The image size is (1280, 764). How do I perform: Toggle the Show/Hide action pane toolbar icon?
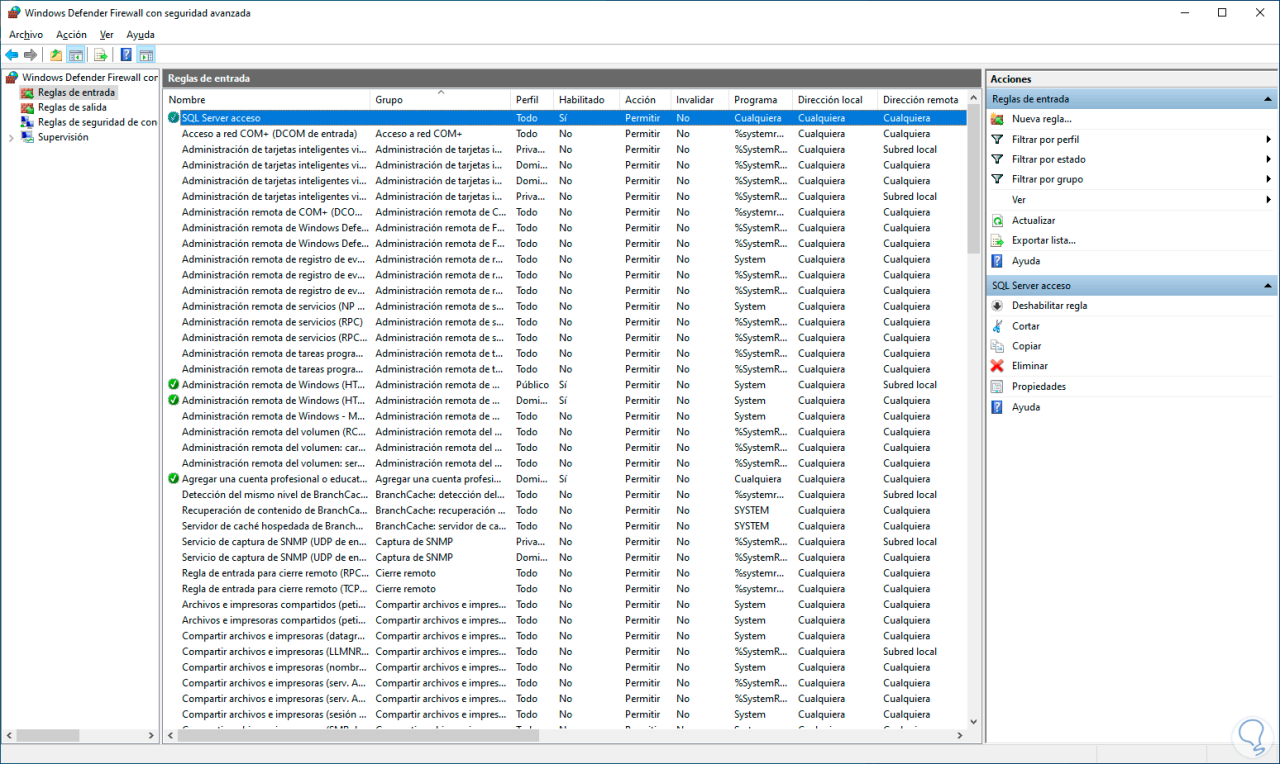[146, 55]
